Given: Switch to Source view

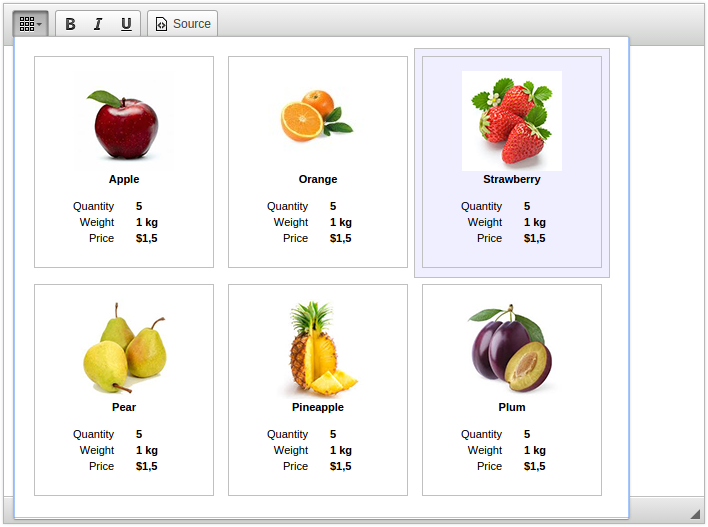Looking at the screenshot, I should [x=182, y=24].
